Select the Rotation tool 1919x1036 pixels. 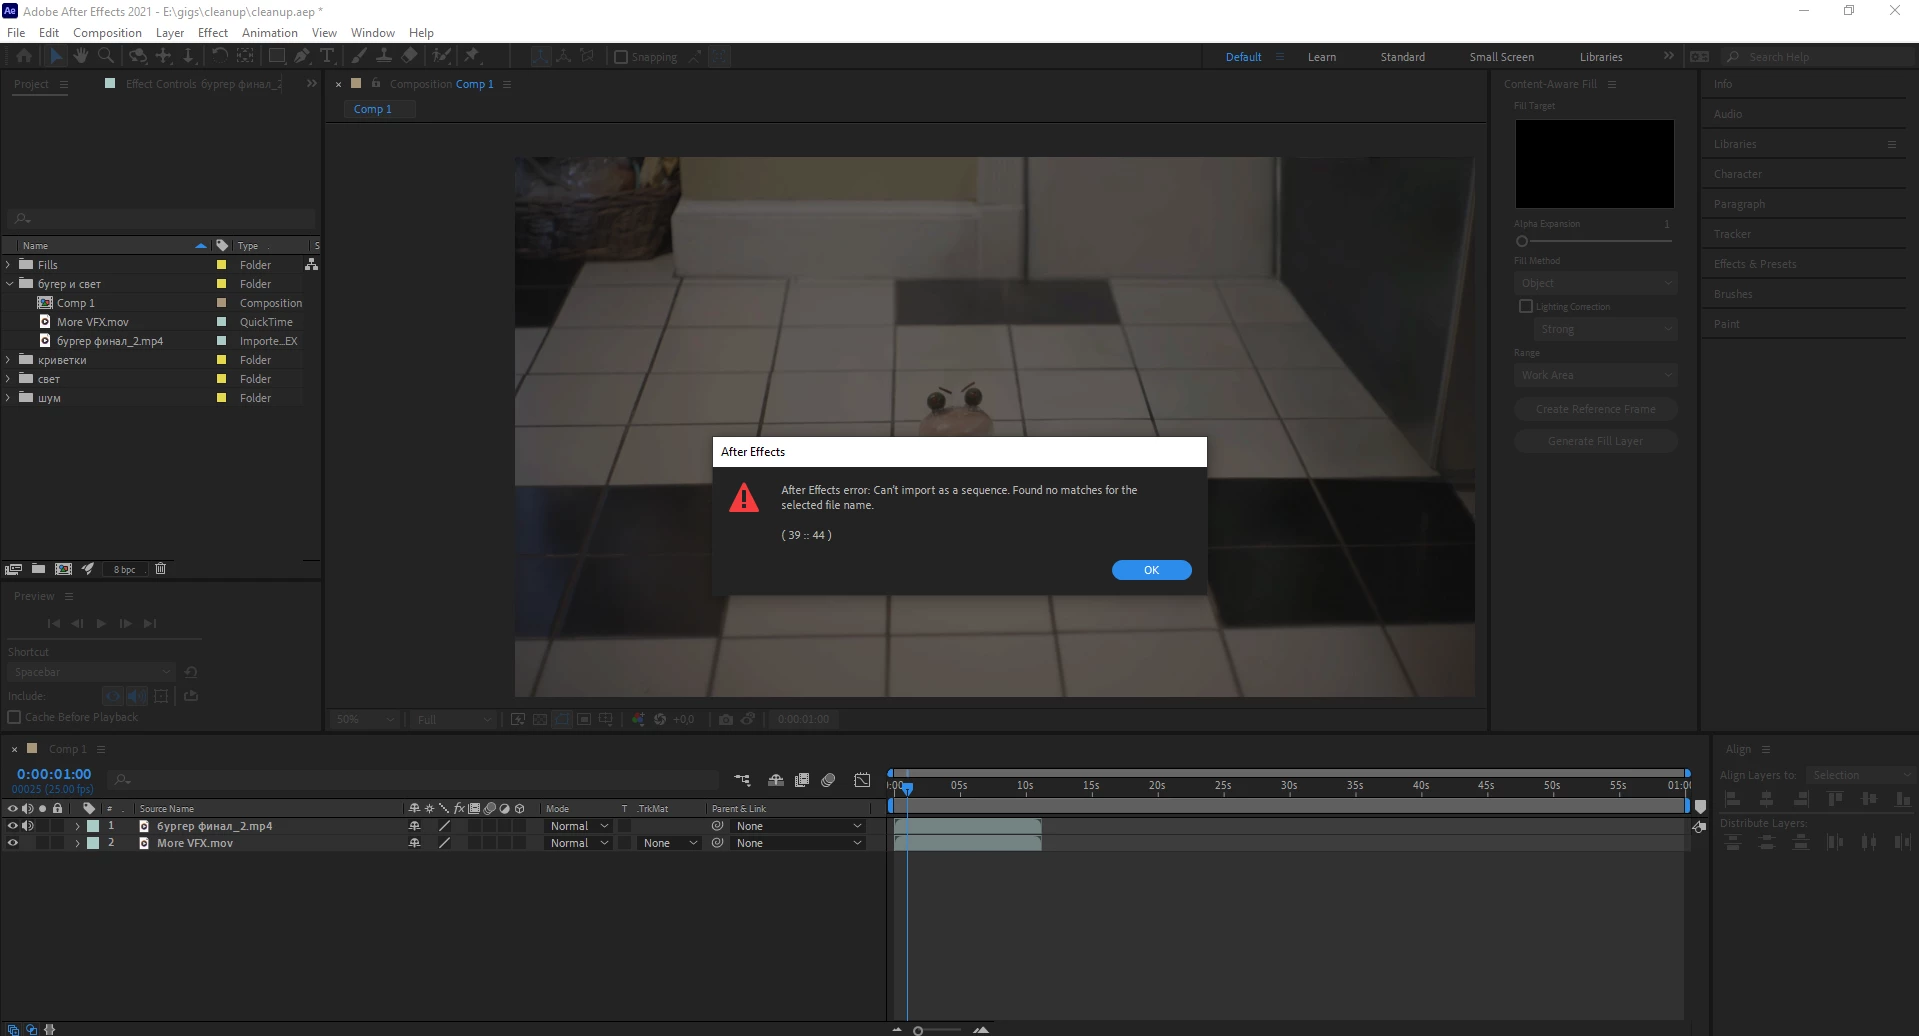tap(219, 57)
